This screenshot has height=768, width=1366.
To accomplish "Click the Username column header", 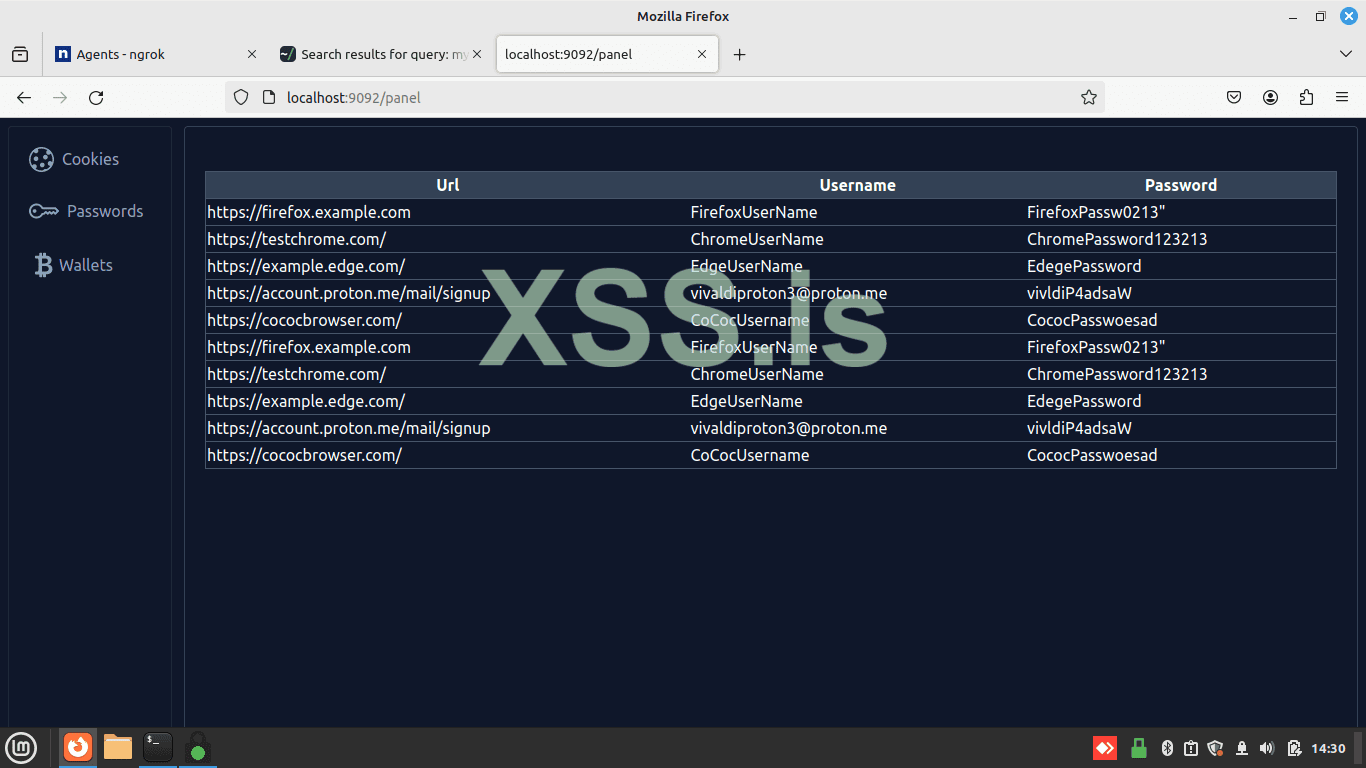I will coord(857,185).
